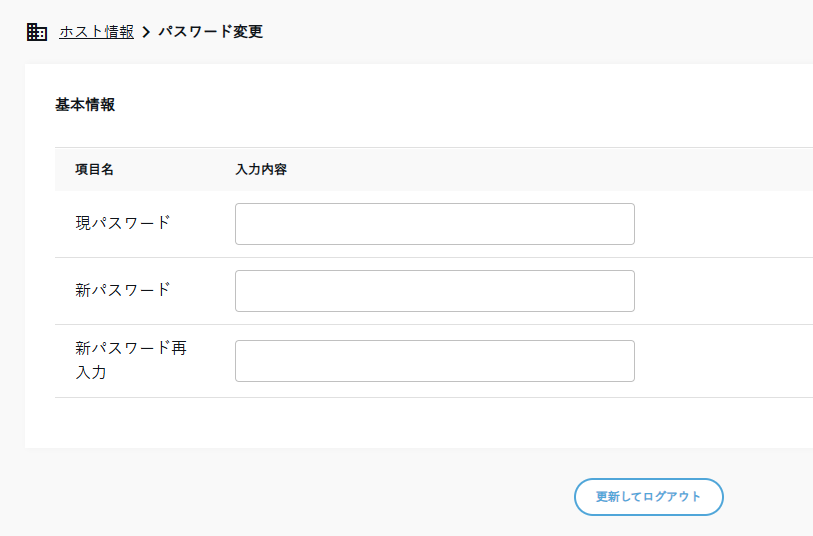This screenshot has width=813, height=536.
Task: Open the ホスト情報 breadcrumb link
Action: (96, 32)
